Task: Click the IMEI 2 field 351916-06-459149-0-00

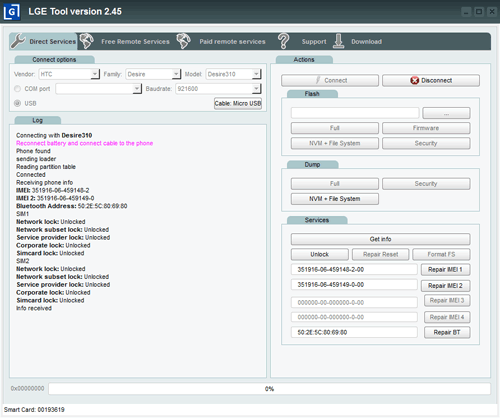Action: [354, 285]
